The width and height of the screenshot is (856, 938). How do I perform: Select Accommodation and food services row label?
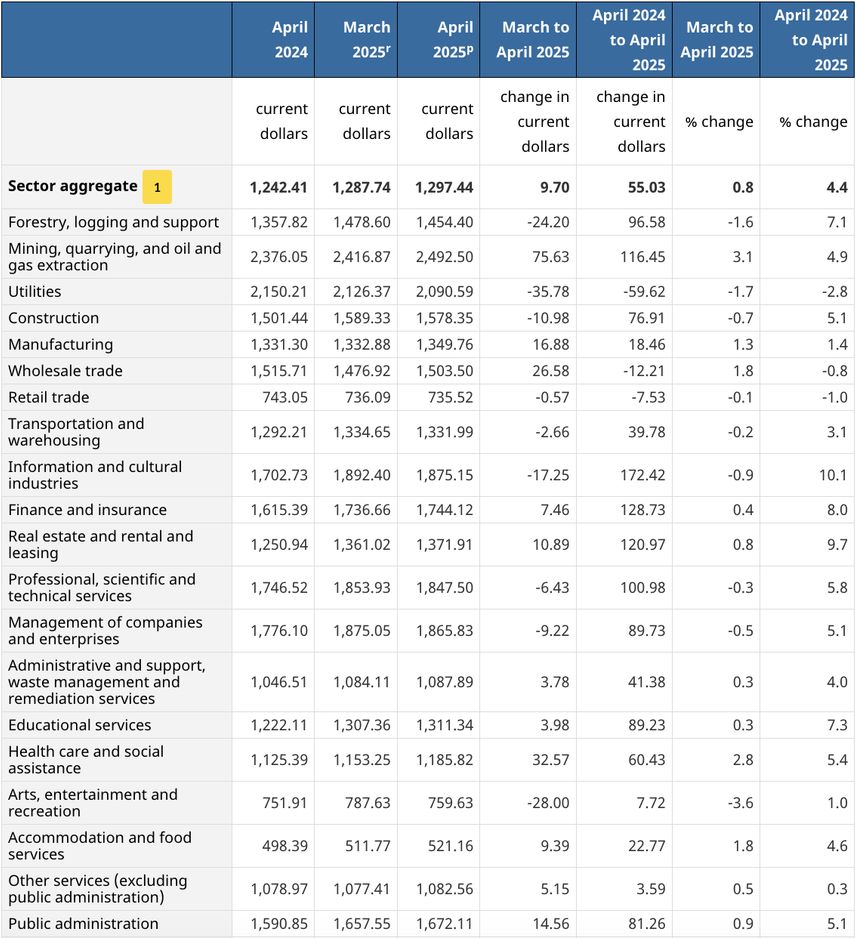pos(99,846)
